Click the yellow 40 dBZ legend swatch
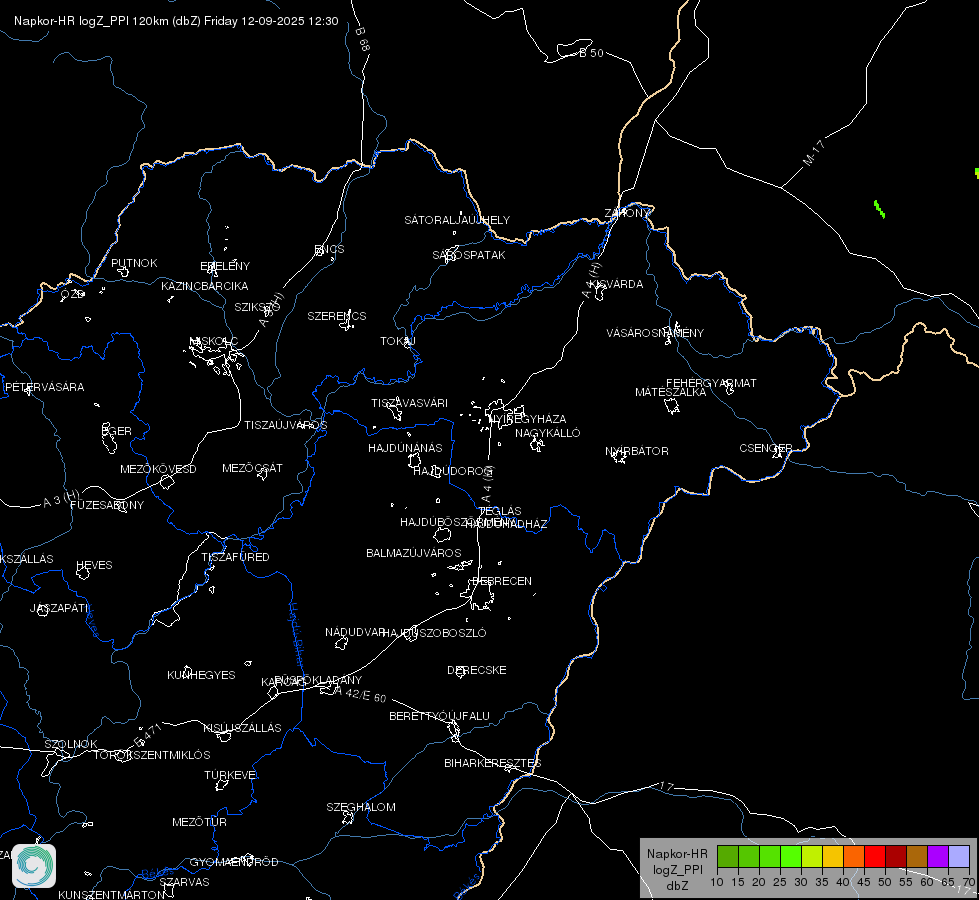Viewport: 979px width, 900px height. coord(833,856)
